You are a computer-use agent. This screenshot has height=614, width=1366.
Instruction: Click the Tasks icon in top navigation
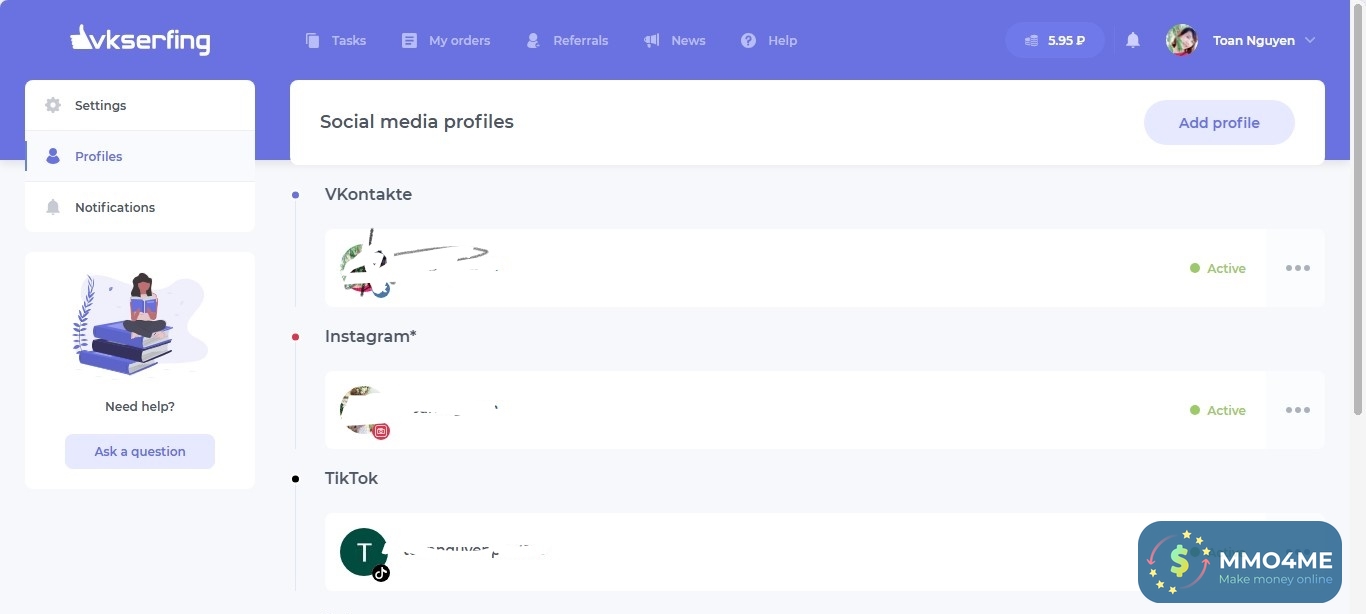click(313, 40)
